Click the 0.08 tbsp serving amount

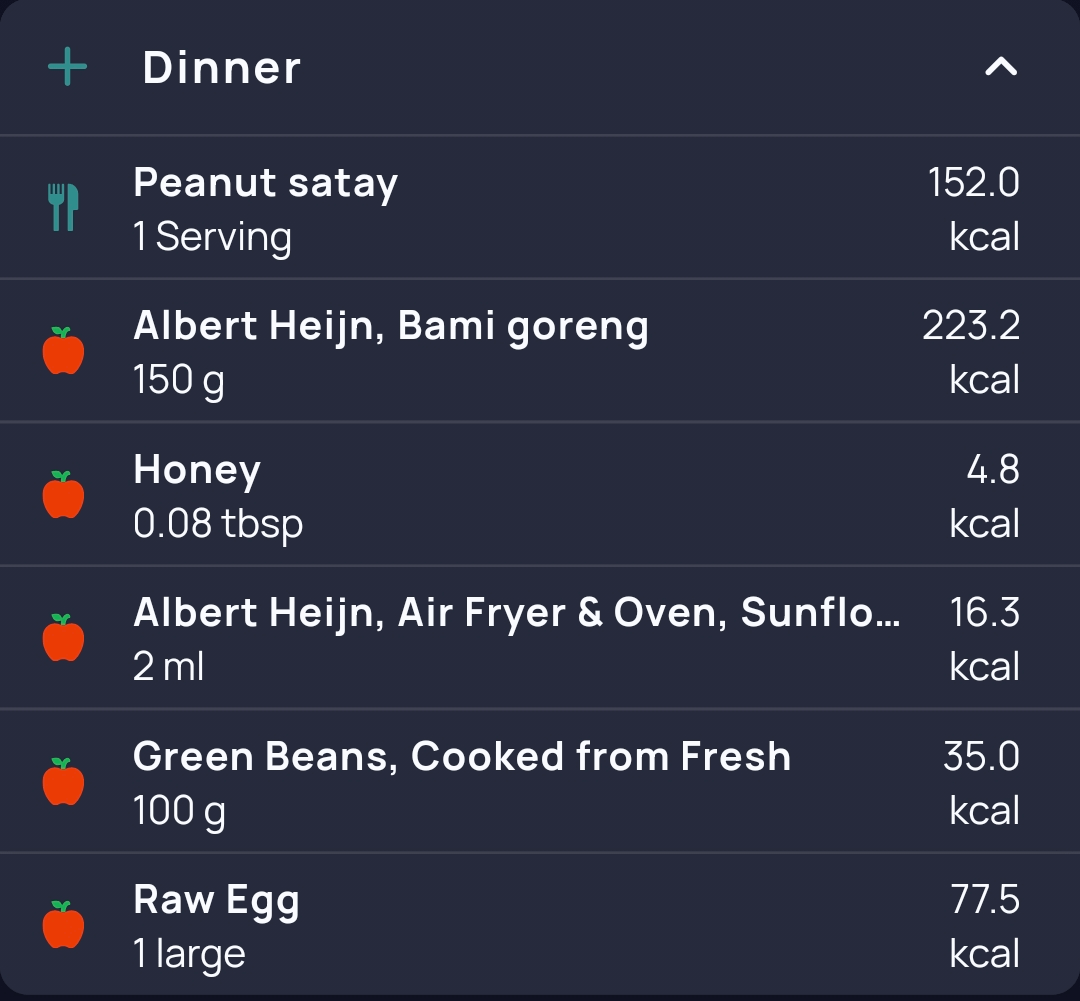click(218, 524)
